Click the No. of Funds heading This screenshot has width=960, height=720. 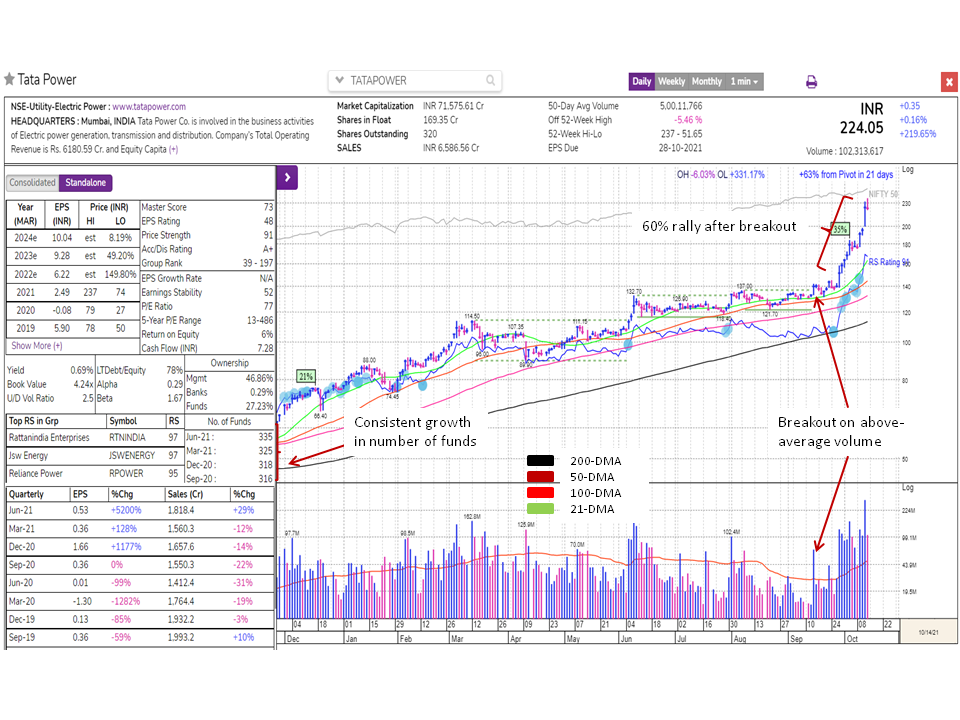click(229, 421)
